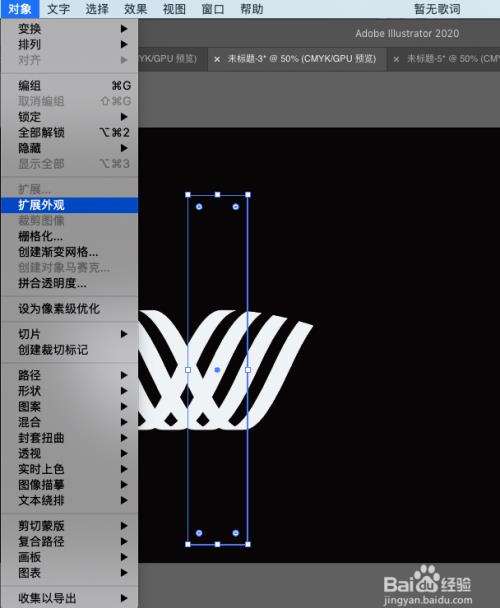The image size is (500, 608).
Task: Click 栅格化... menu item
Action: pyautogui.click(x=69, y=236)
